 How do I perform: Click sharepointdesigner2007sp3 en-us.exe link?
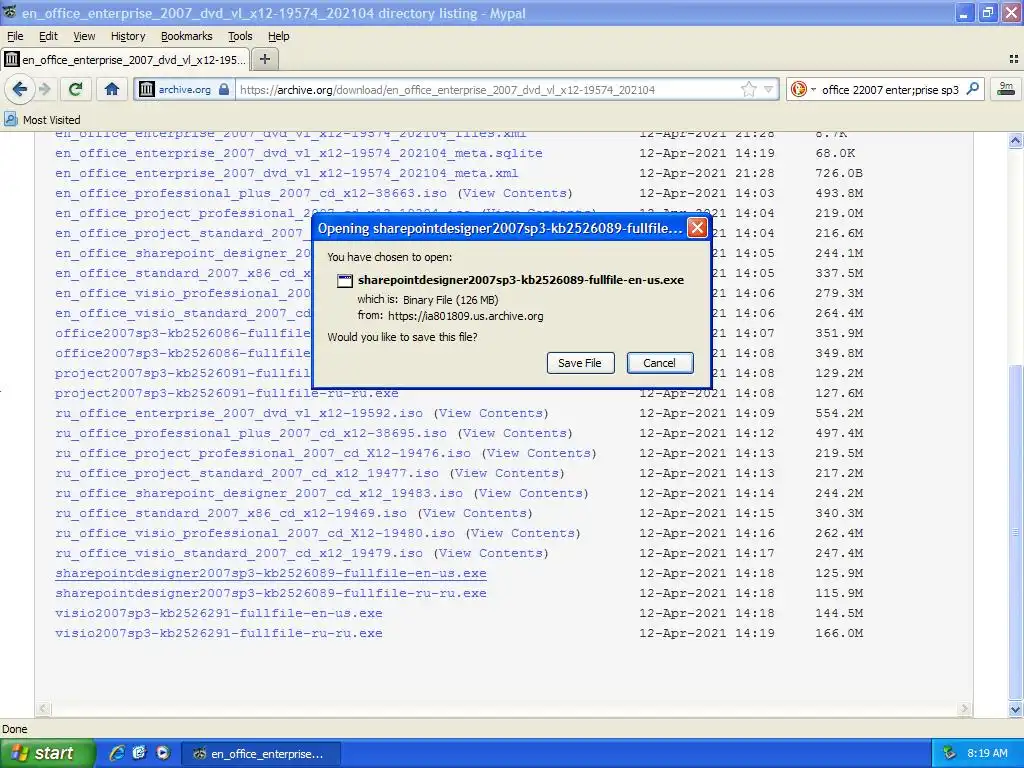(270, 573)
